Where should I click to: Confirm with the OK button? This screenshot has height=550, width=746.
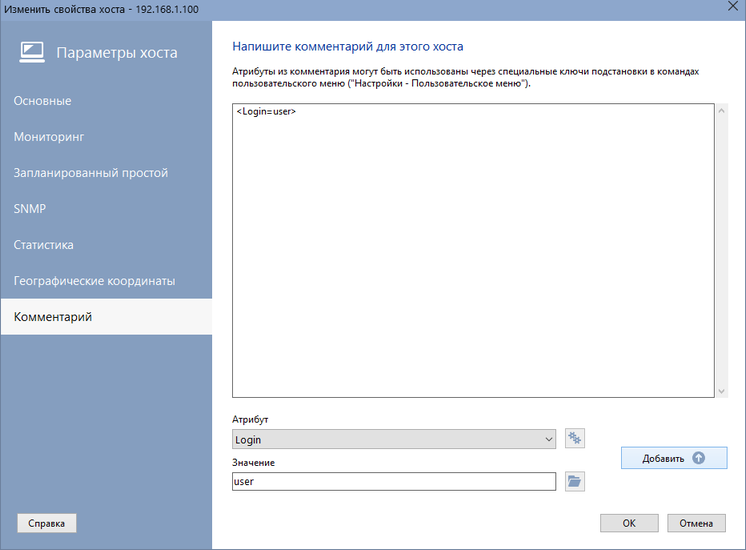629,523
